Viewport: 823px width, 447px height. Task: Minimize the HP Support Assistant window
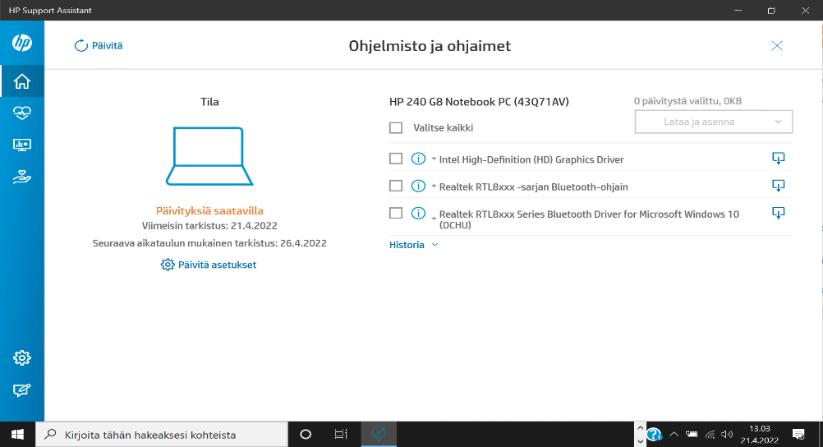pyautogui.click(x=738, y=10)
